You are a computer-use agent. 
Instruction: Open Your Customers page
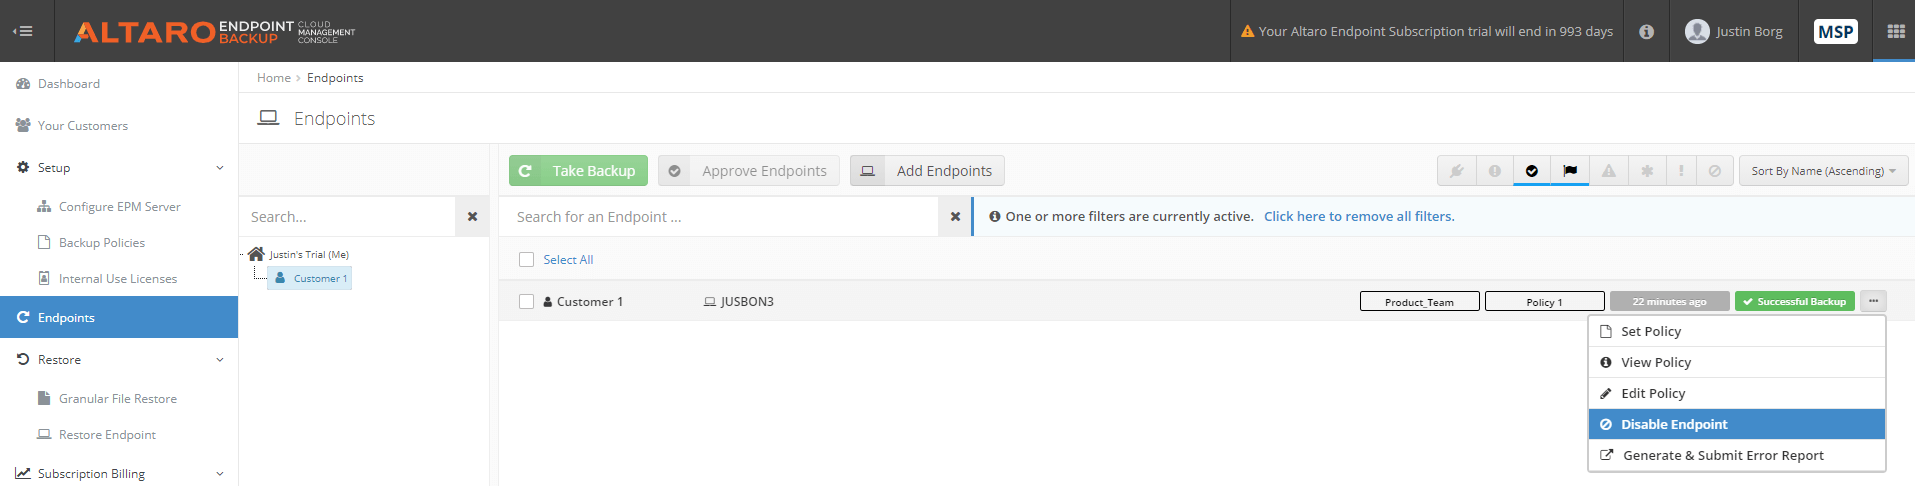pos(83,126)
